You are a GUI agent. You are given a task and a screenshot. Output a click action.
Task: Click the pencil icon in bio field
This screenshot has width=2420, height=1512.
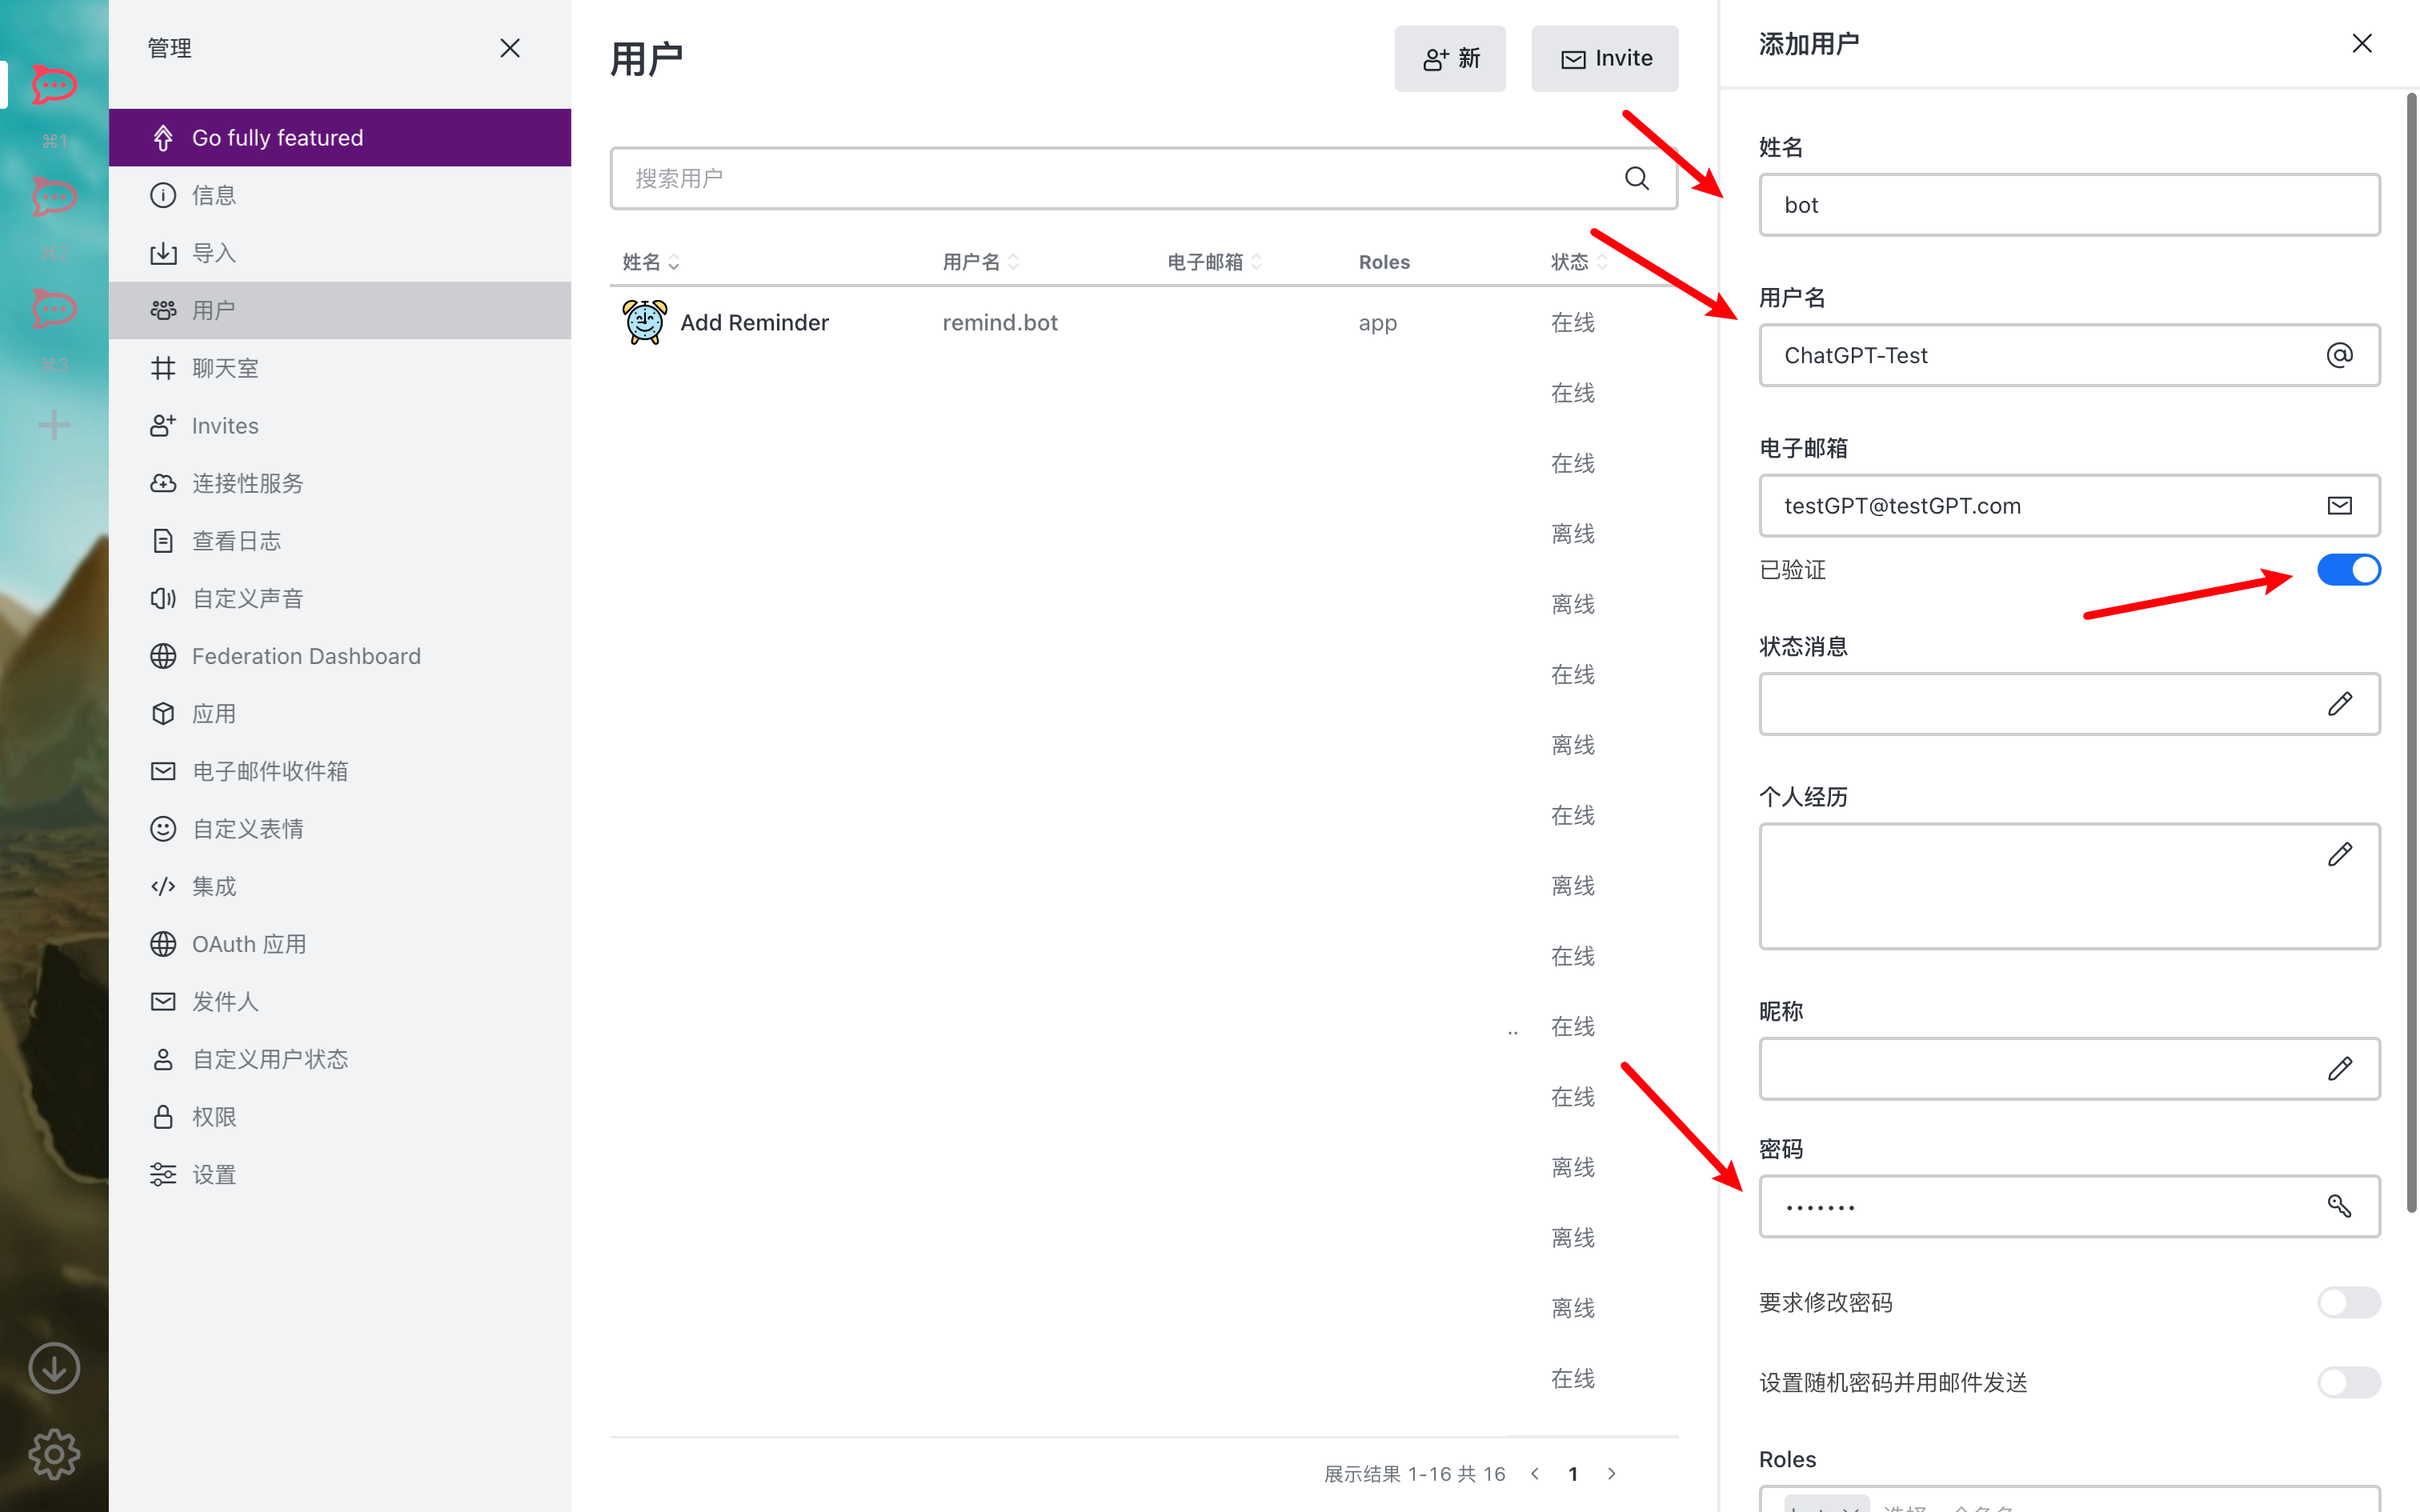coord(2340,853)
